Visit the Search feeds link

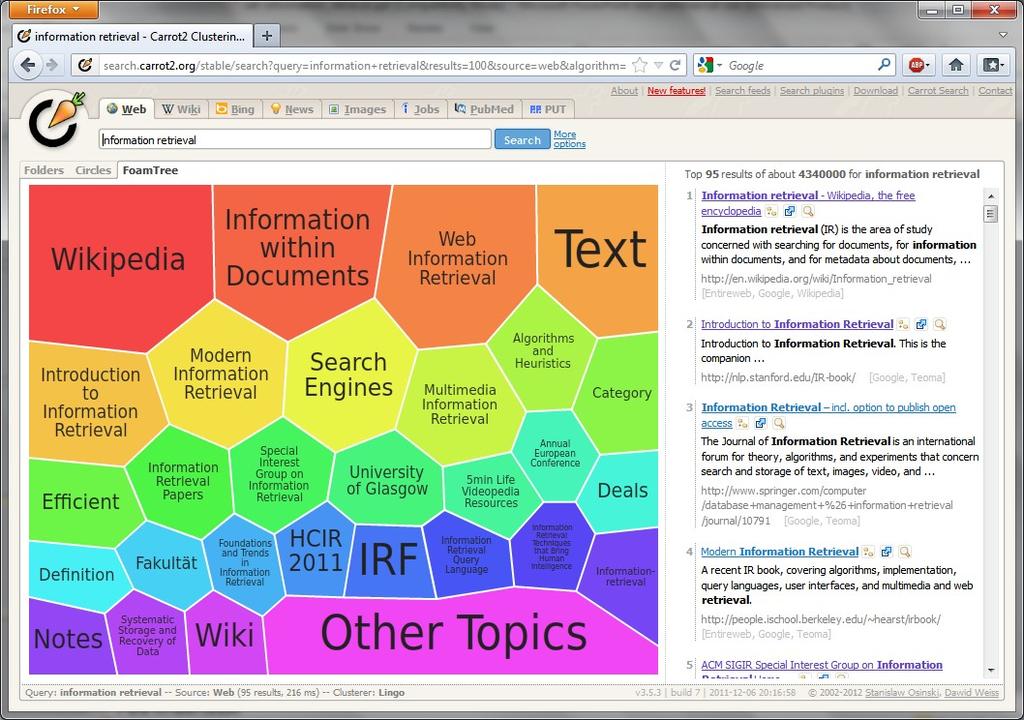click(x=743, y=91)
